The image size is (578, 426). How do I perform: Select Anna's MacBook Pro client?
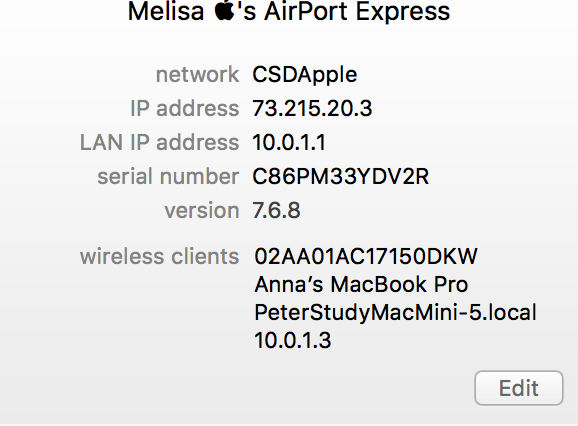click(361, 284)
